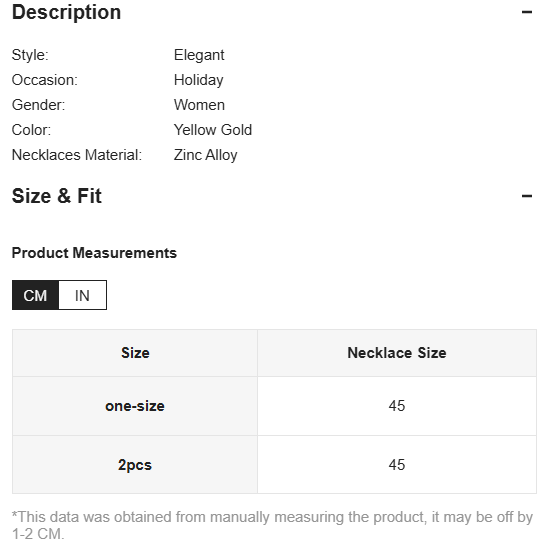The width and height of the screenshot is (551, 551).
Task: Switch measurements to CM
Action: pyautogui.click(x=35, y=295)
